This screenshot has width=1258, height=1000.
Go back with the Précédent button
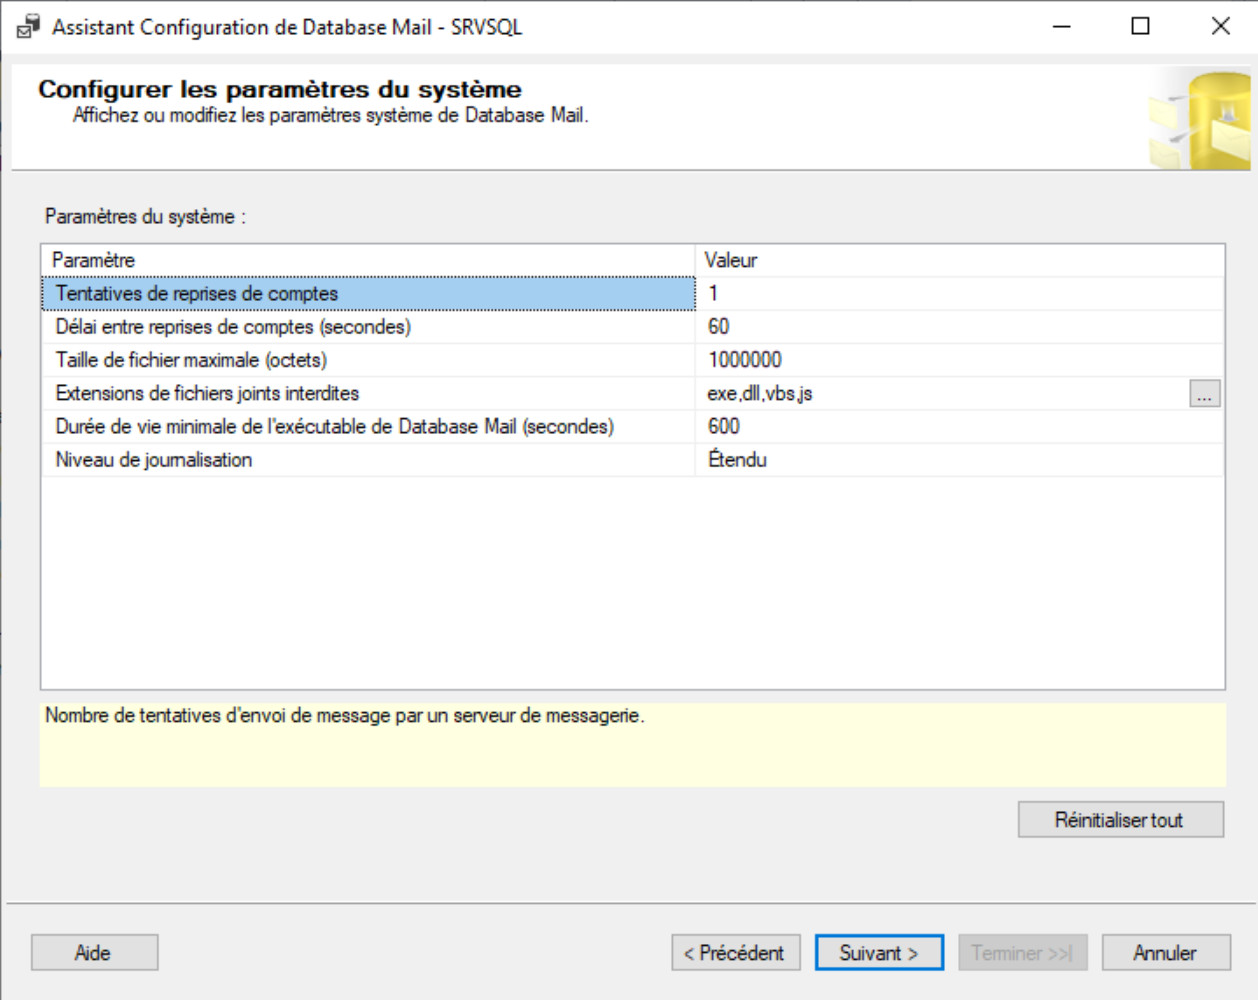pyautogui.click(x=735, y=953)
